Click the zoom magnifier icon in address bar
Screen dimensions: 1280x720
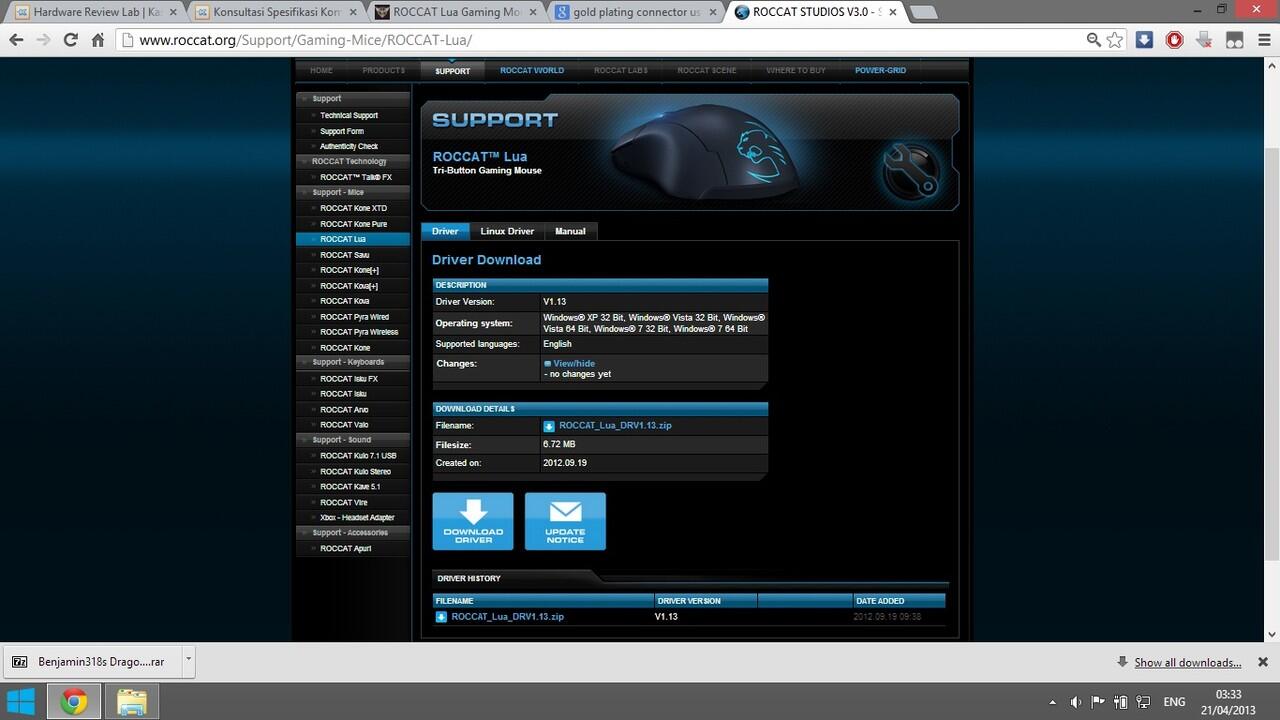1093,40
